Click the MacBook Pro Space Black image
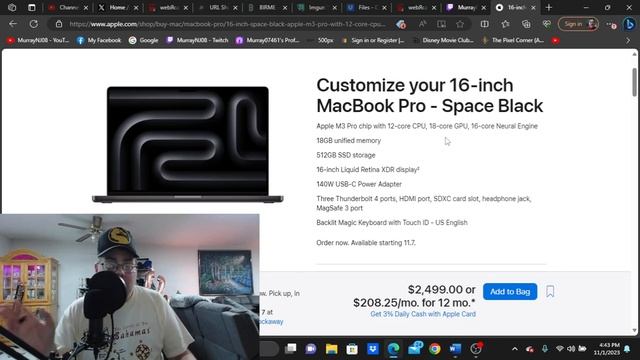 (x=188, y=144)
